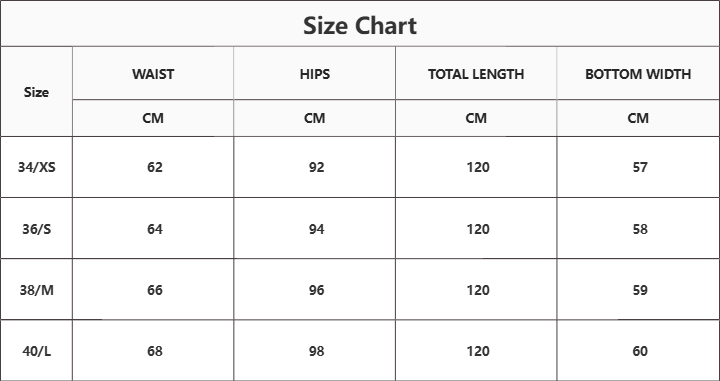Click the 36/S size row label

(x=37, y=229)
